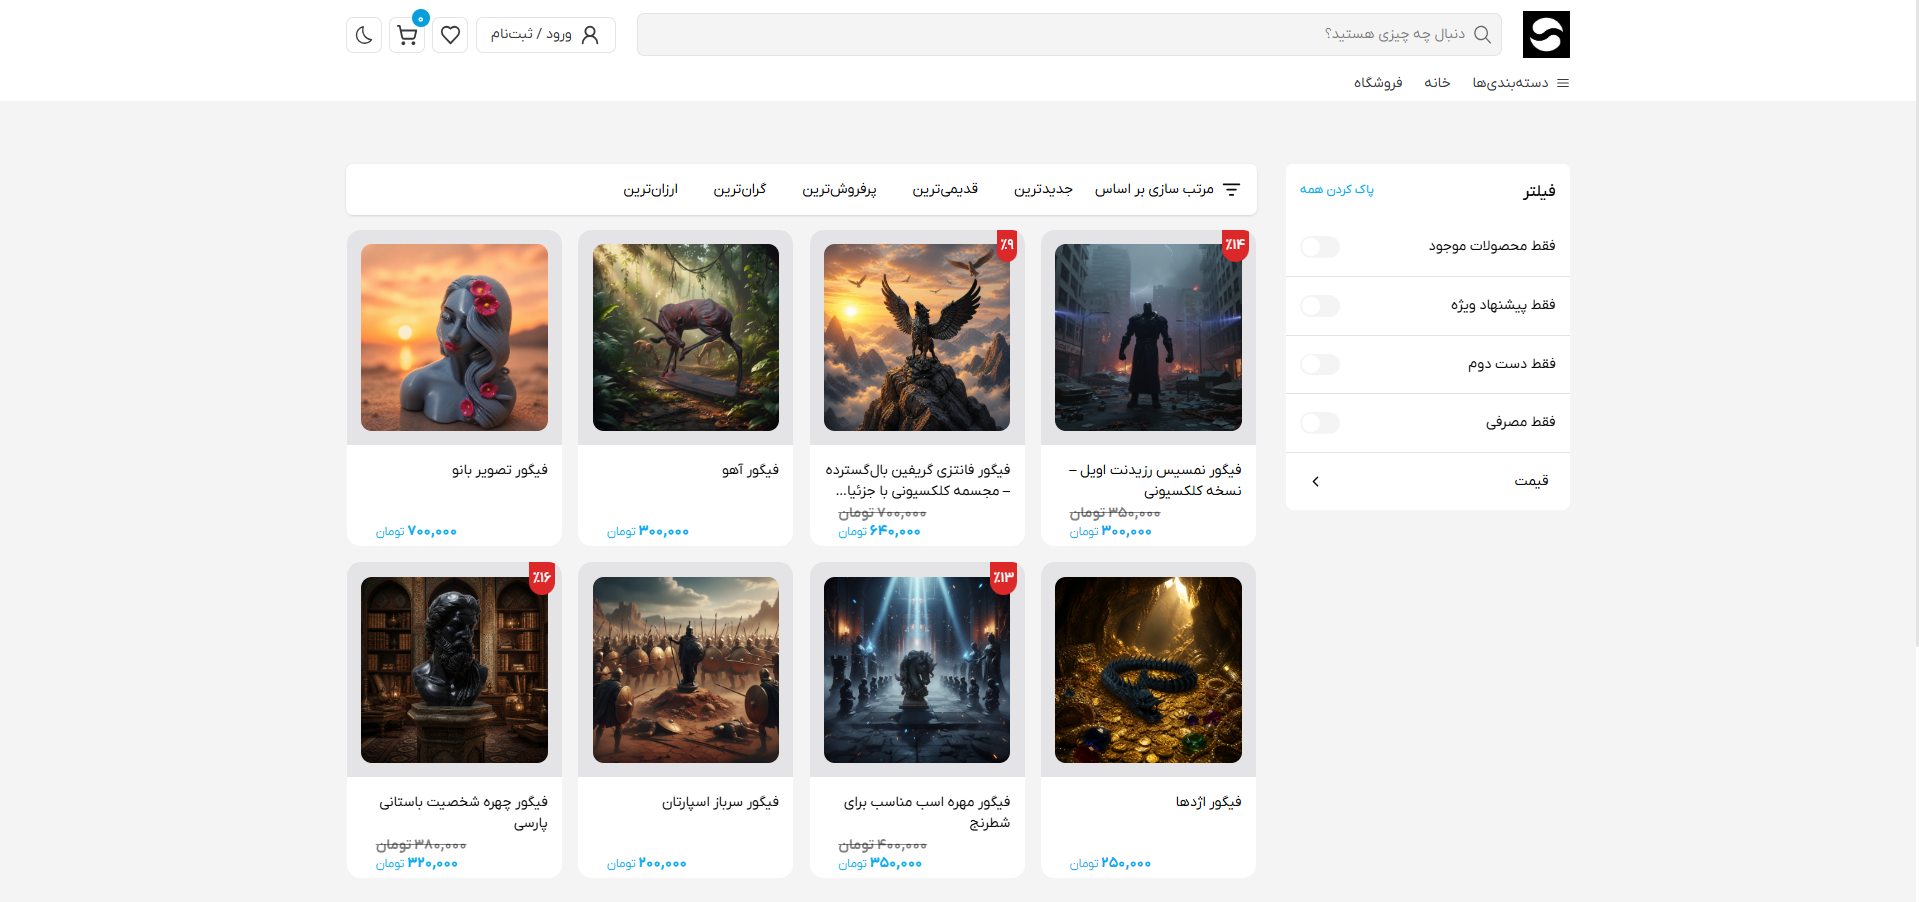This screenshot has width=1919, height=902.
Task: Click the ۲۰۰,۰۰۰ تومان price of Spartan figure
Action: click(x=647, y=864)
